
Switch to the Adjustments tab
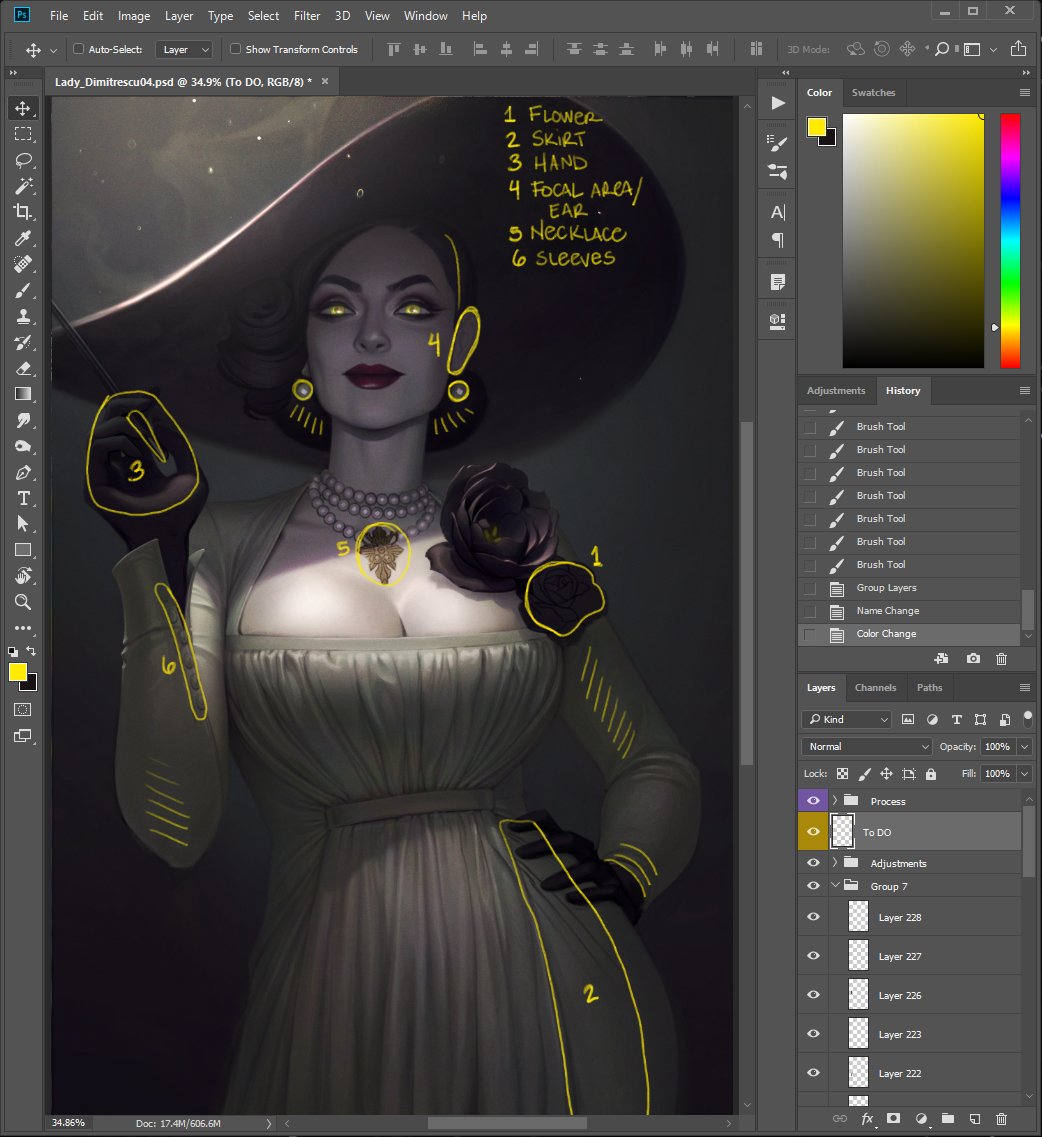point(836,390)
